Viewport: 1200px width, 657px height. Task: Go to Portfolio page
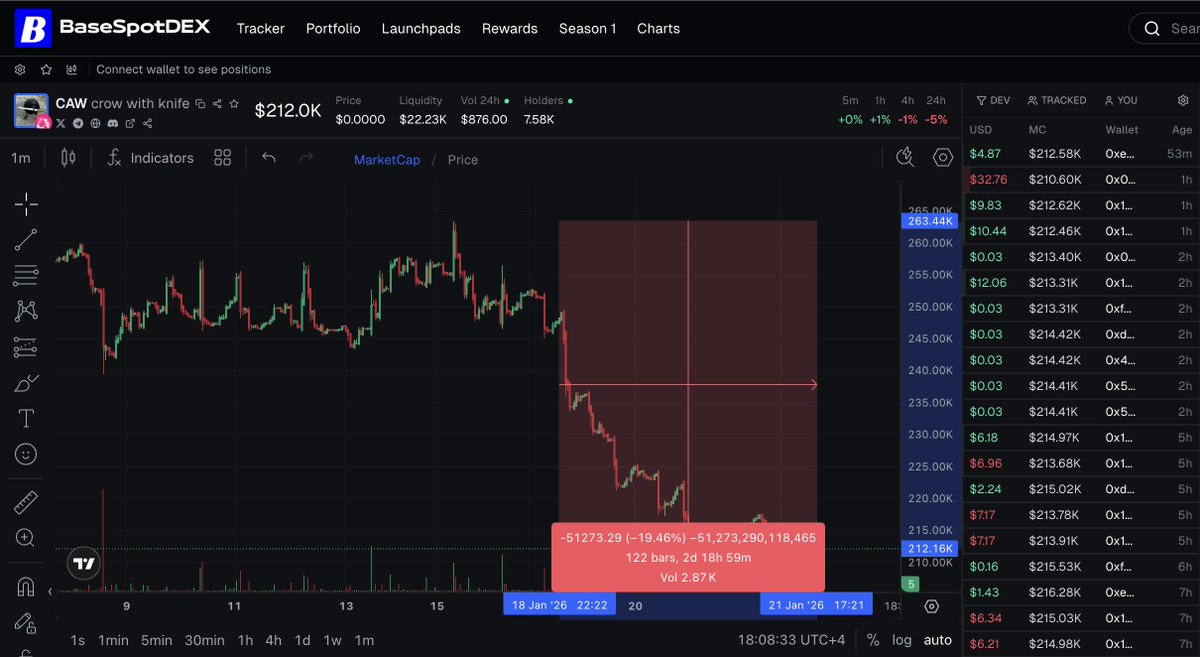point(333,28)
